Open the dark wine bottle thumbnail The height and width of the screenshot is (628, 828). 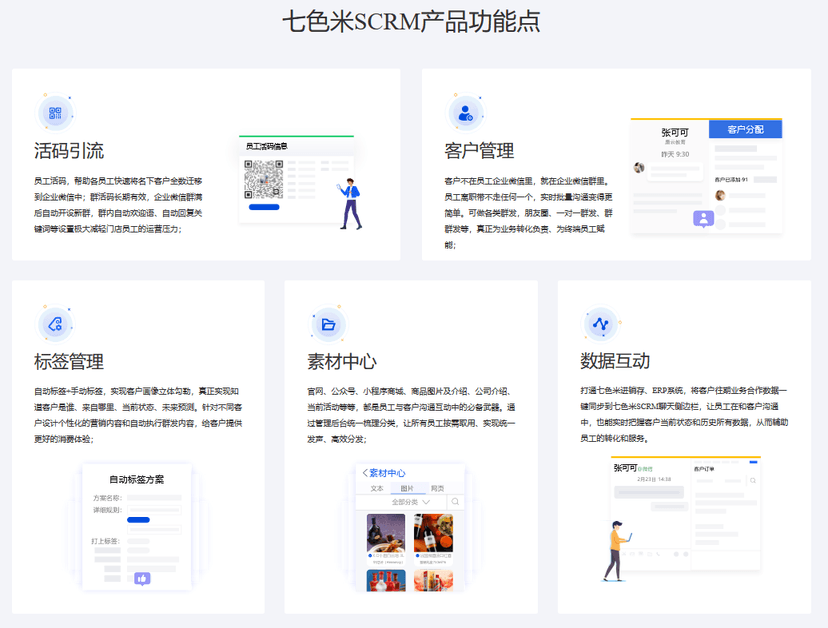tap(386, 533)
